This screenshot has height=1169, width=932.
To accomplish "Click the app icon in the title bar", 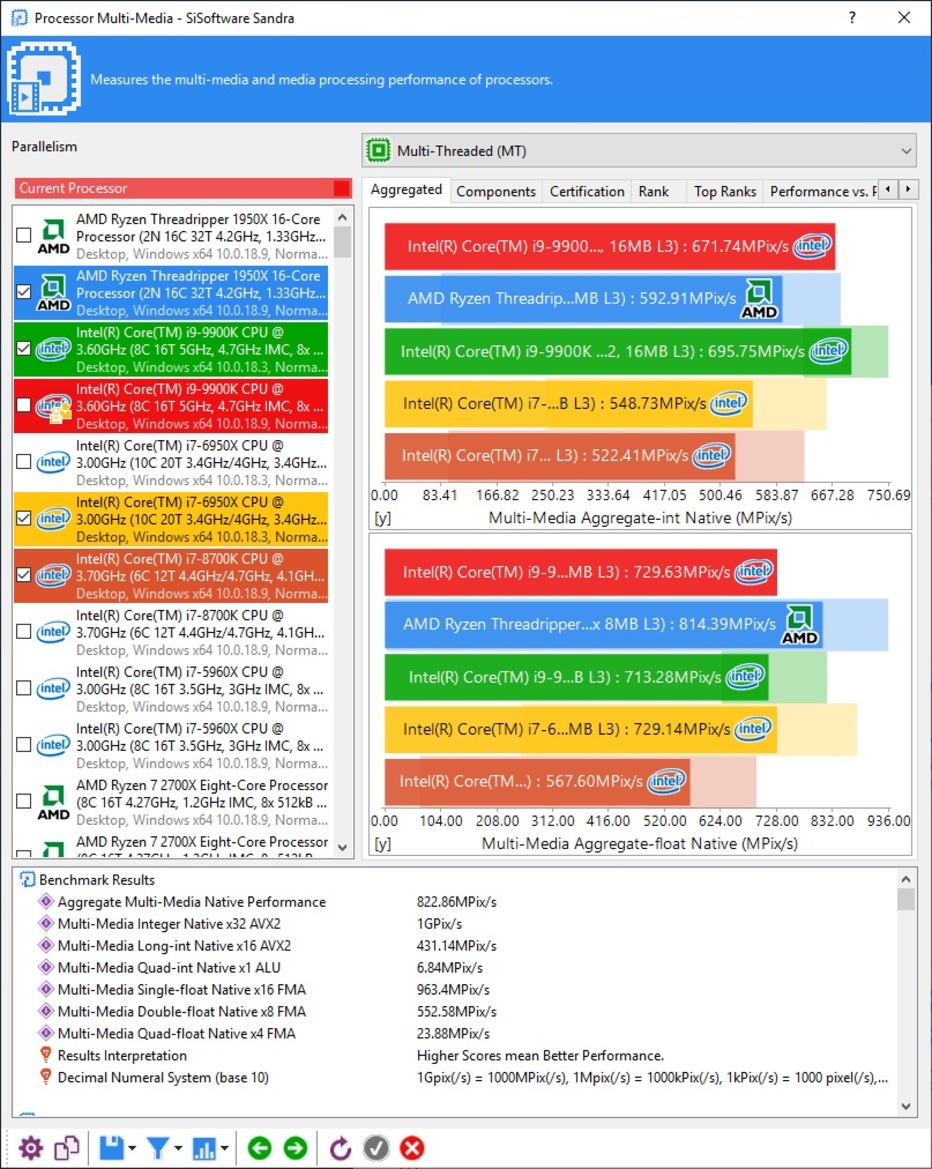I will [x=19, y=17].
